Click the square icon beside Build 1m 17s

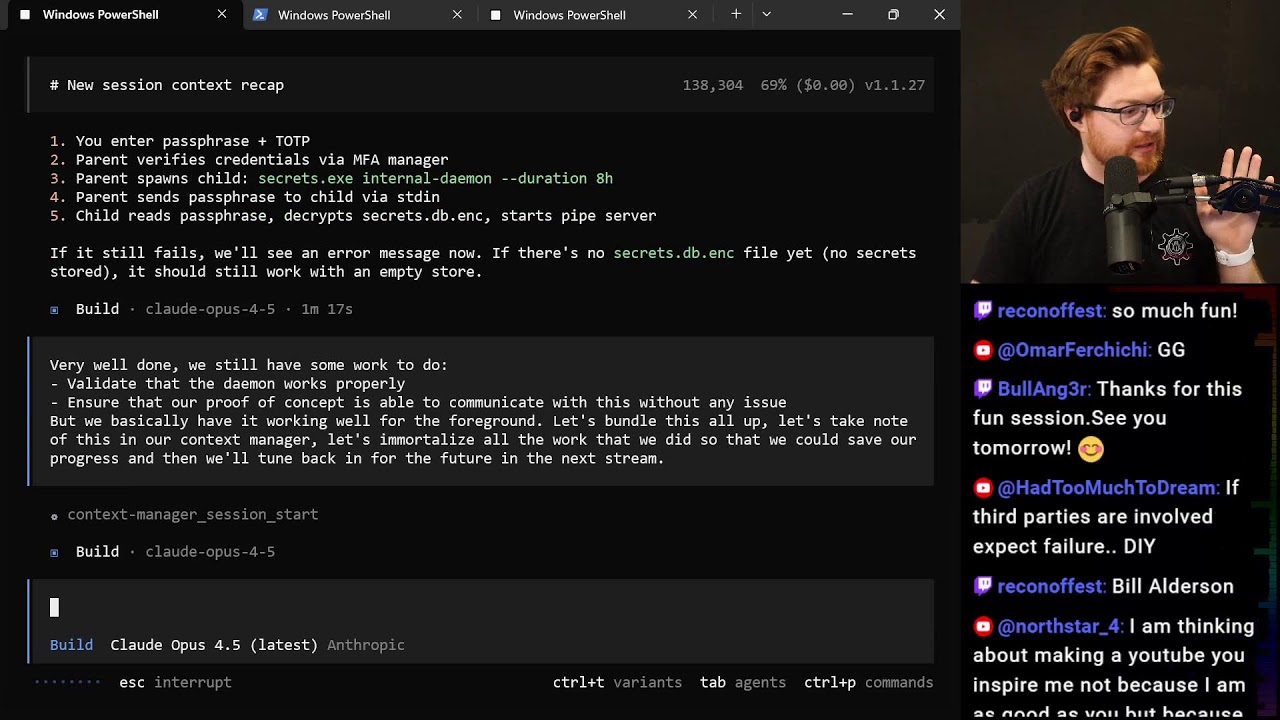54,310
